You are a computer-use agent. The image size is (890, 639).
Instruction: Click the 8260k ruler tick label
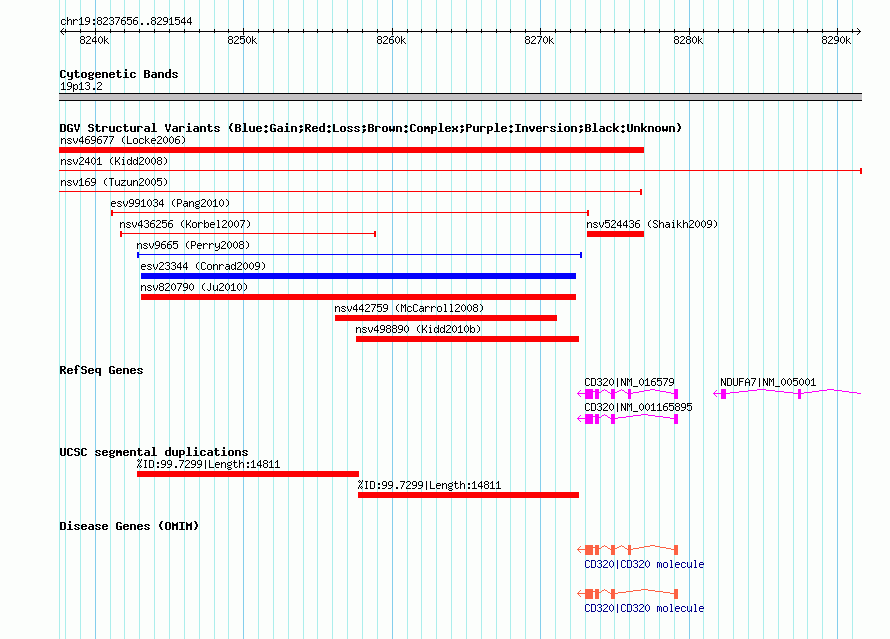click(x=391, y=40)
